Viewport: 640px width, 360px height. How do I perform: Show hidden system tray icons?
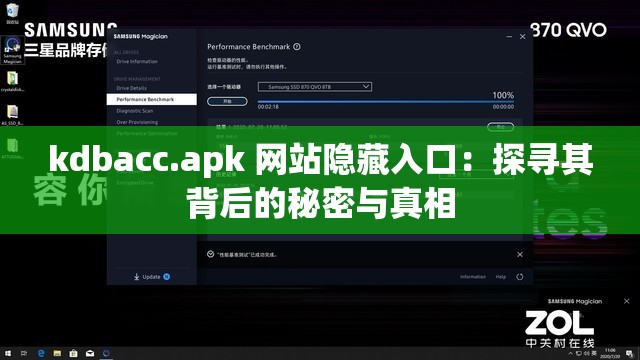pos(571,353)
